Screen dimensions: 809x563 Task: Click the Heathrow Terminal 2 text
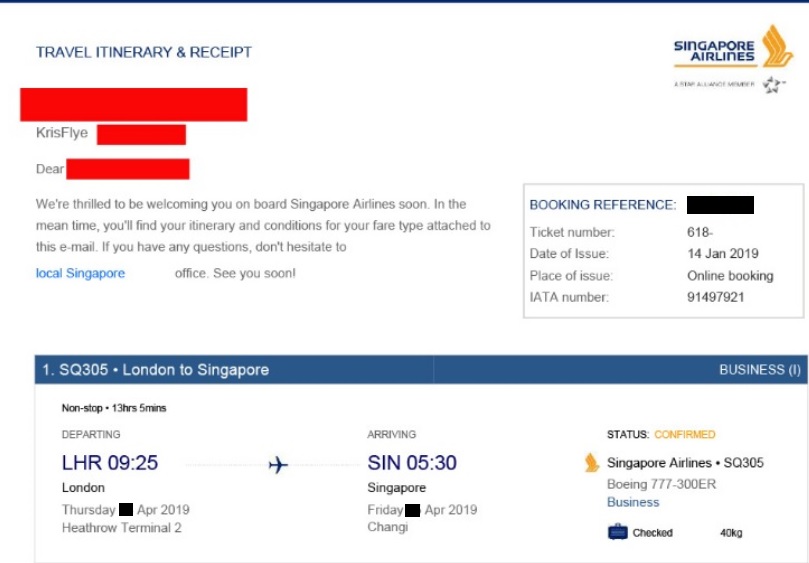[x=122, y=527]
